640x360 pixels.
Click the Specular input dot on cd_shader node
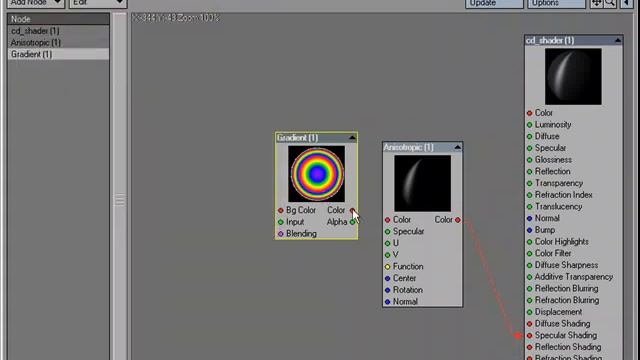529,148
